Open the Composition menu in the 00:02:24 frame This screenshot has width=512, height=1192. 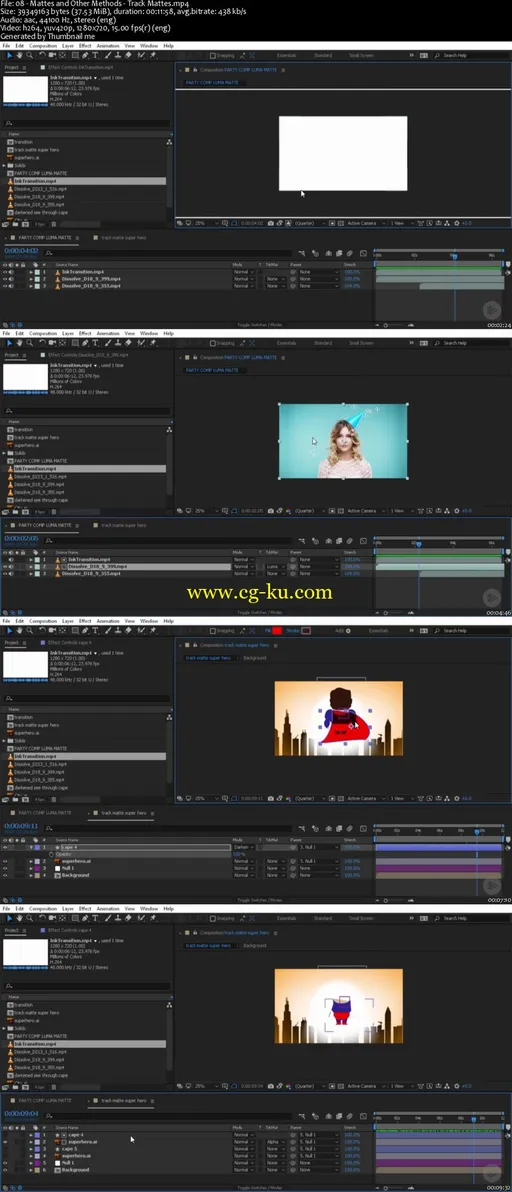click(43, 46)
